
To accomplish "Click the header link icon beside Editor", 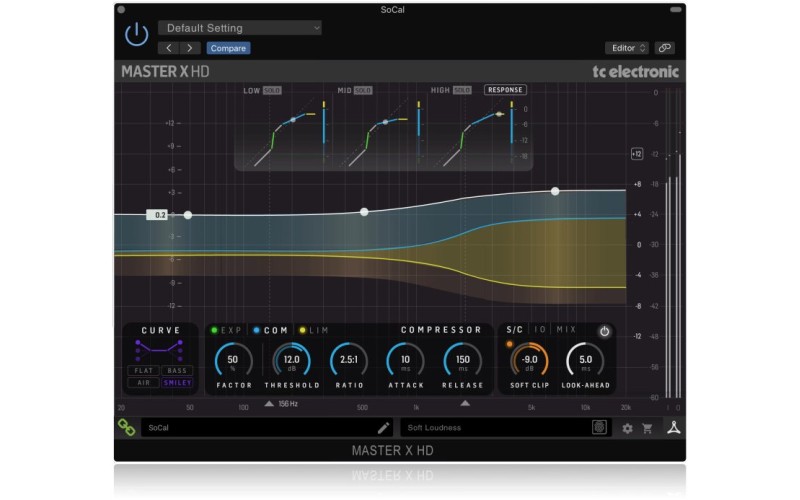I will point(664,48).
